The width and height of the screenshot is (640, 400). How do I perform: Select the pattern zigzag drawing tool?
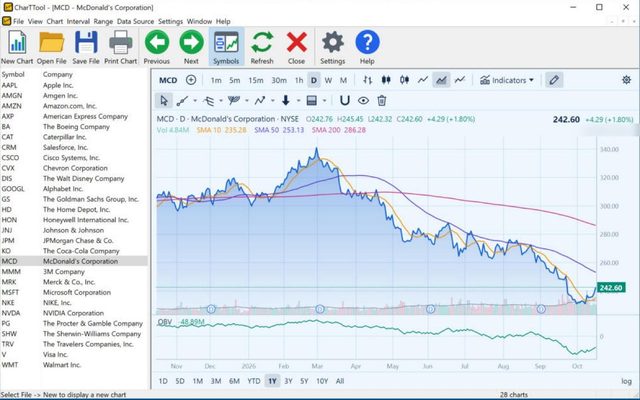[260, 100]
